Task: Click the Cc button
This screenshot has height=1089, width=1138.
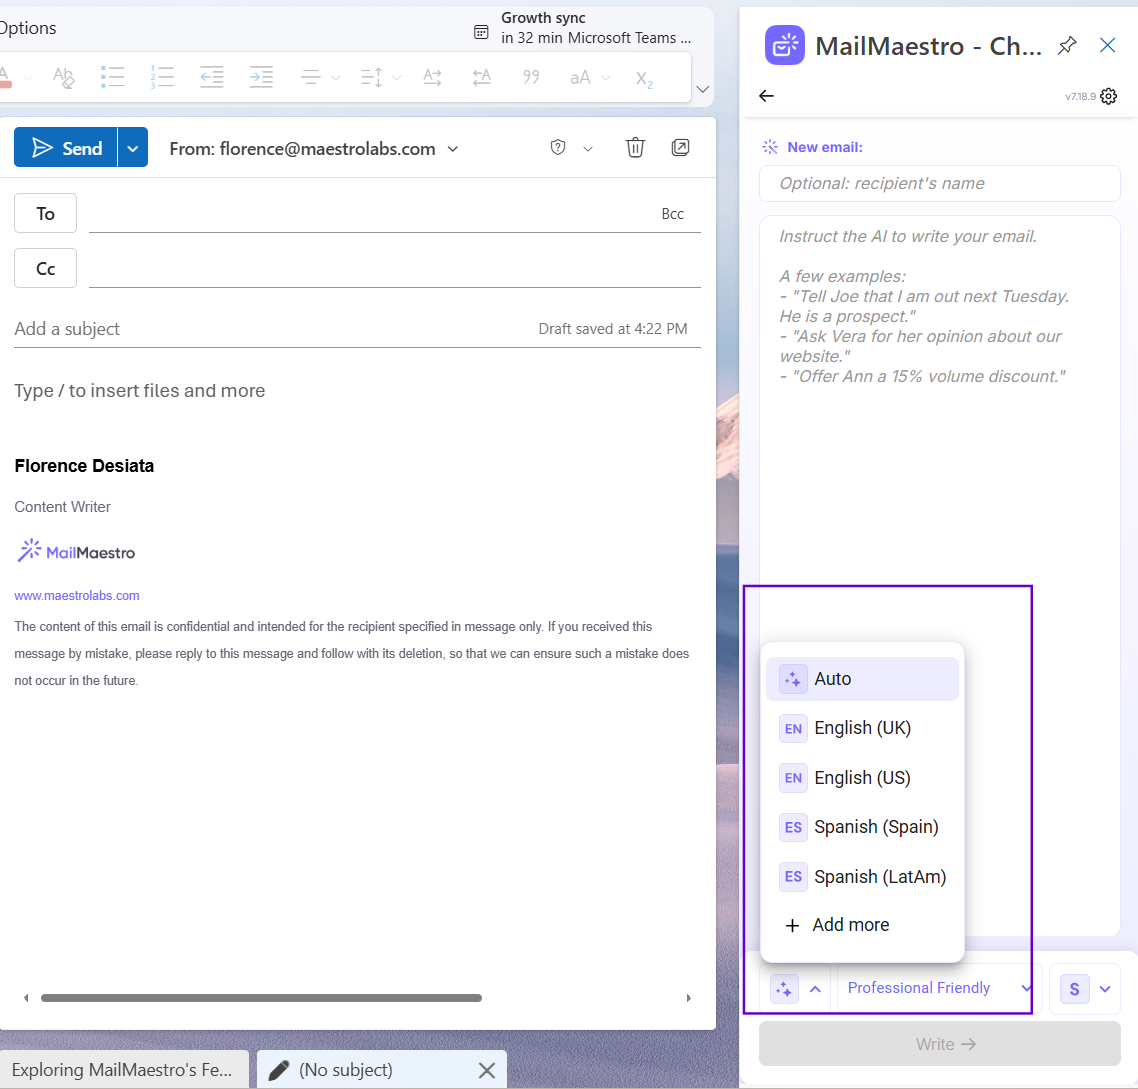Action: 46,269
